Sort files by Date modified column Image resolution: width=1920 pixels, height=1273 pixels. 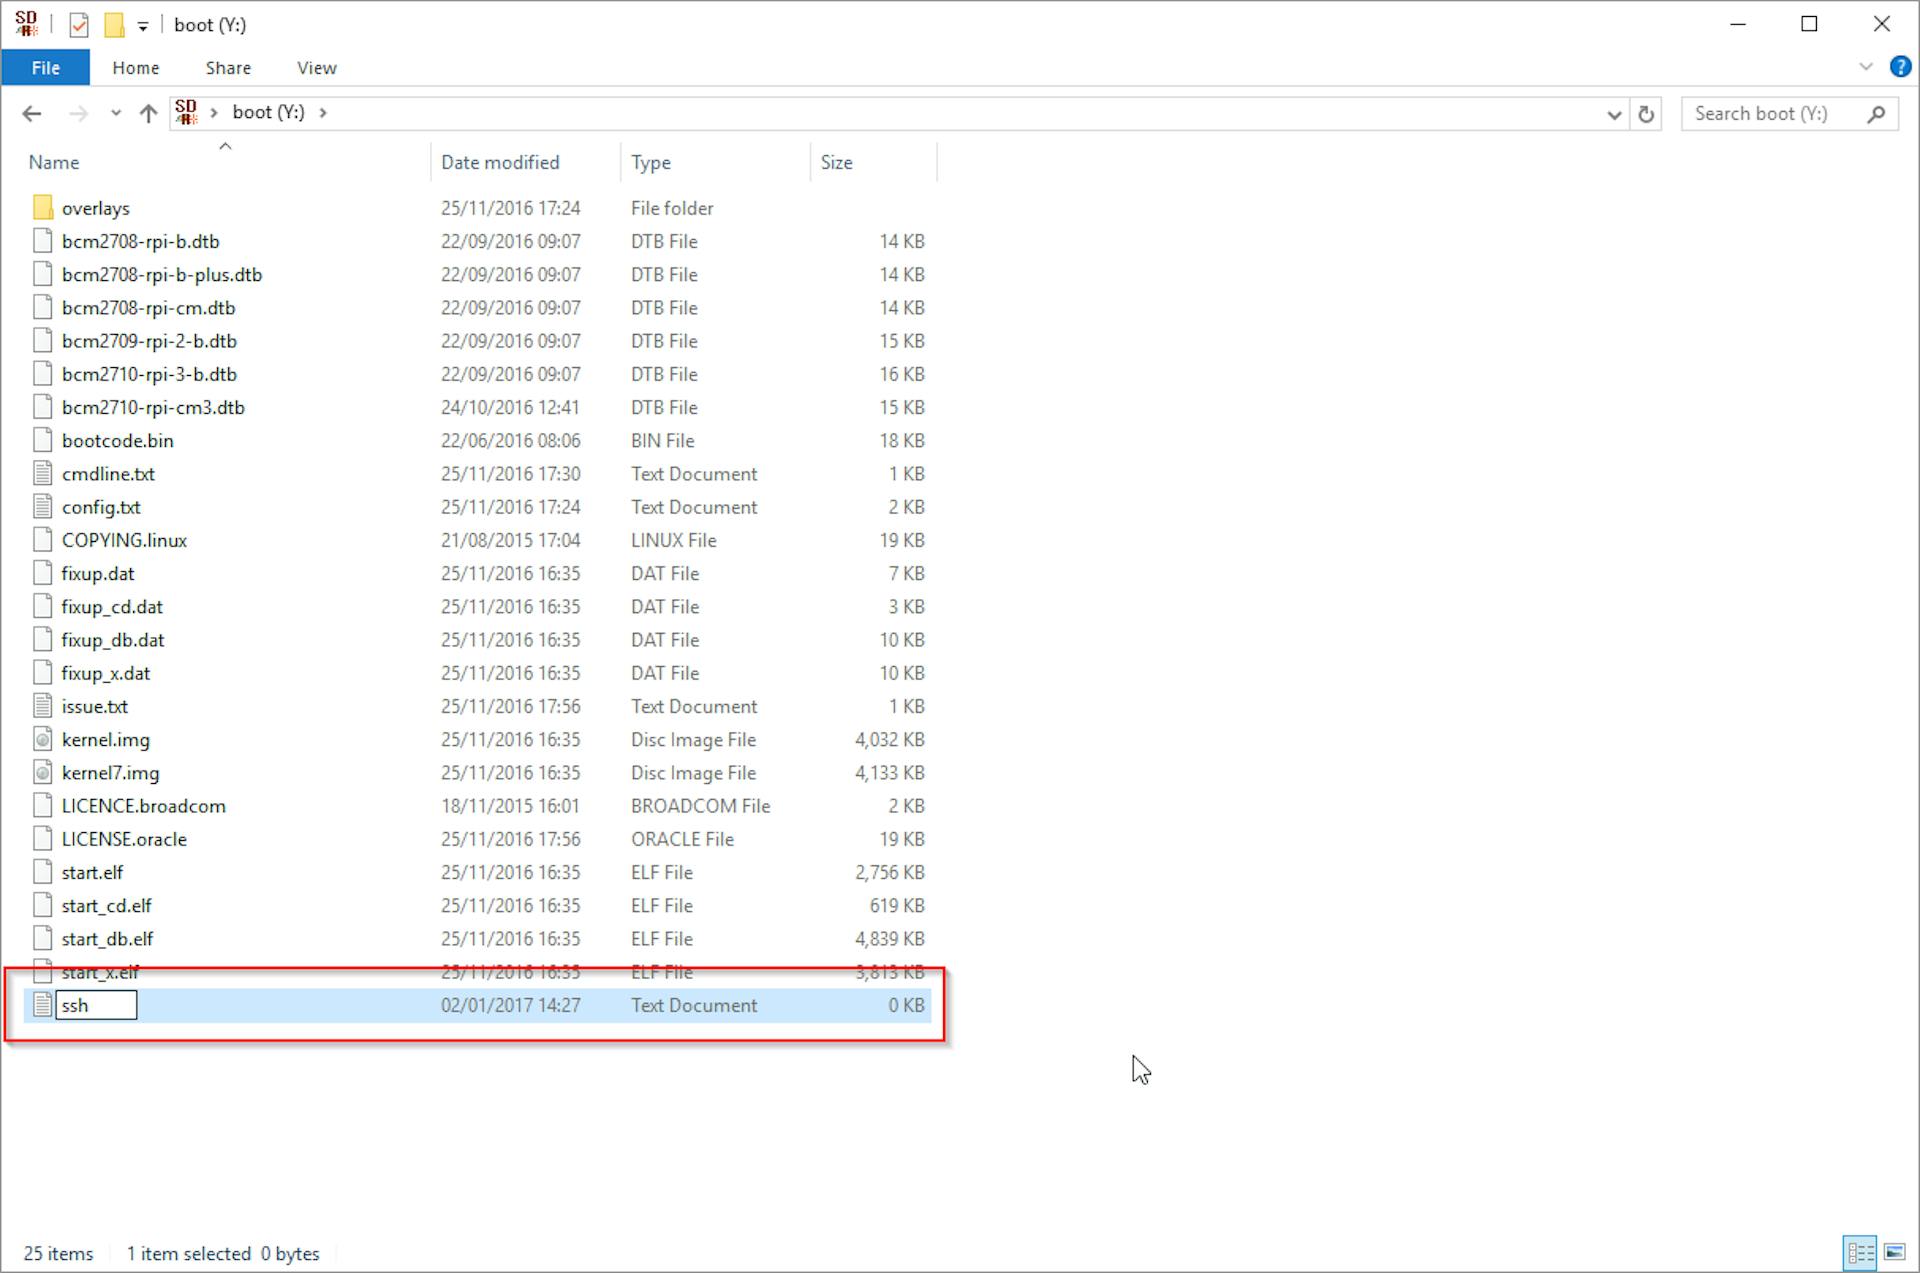500,162
